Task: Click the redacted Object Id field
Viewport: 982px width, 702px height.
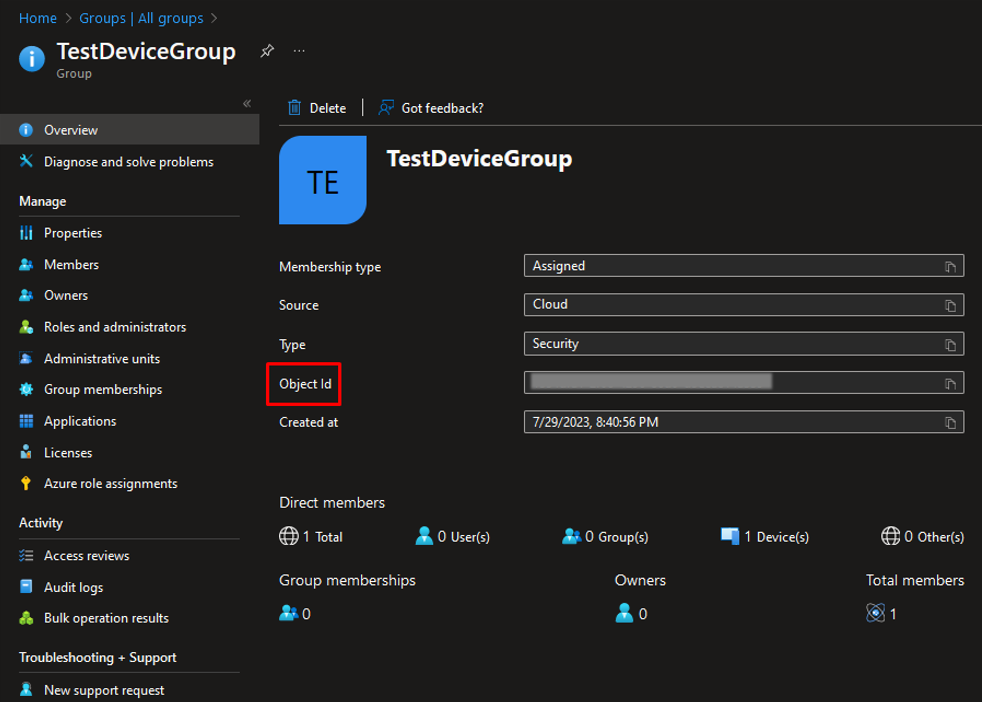Action: 744,383
